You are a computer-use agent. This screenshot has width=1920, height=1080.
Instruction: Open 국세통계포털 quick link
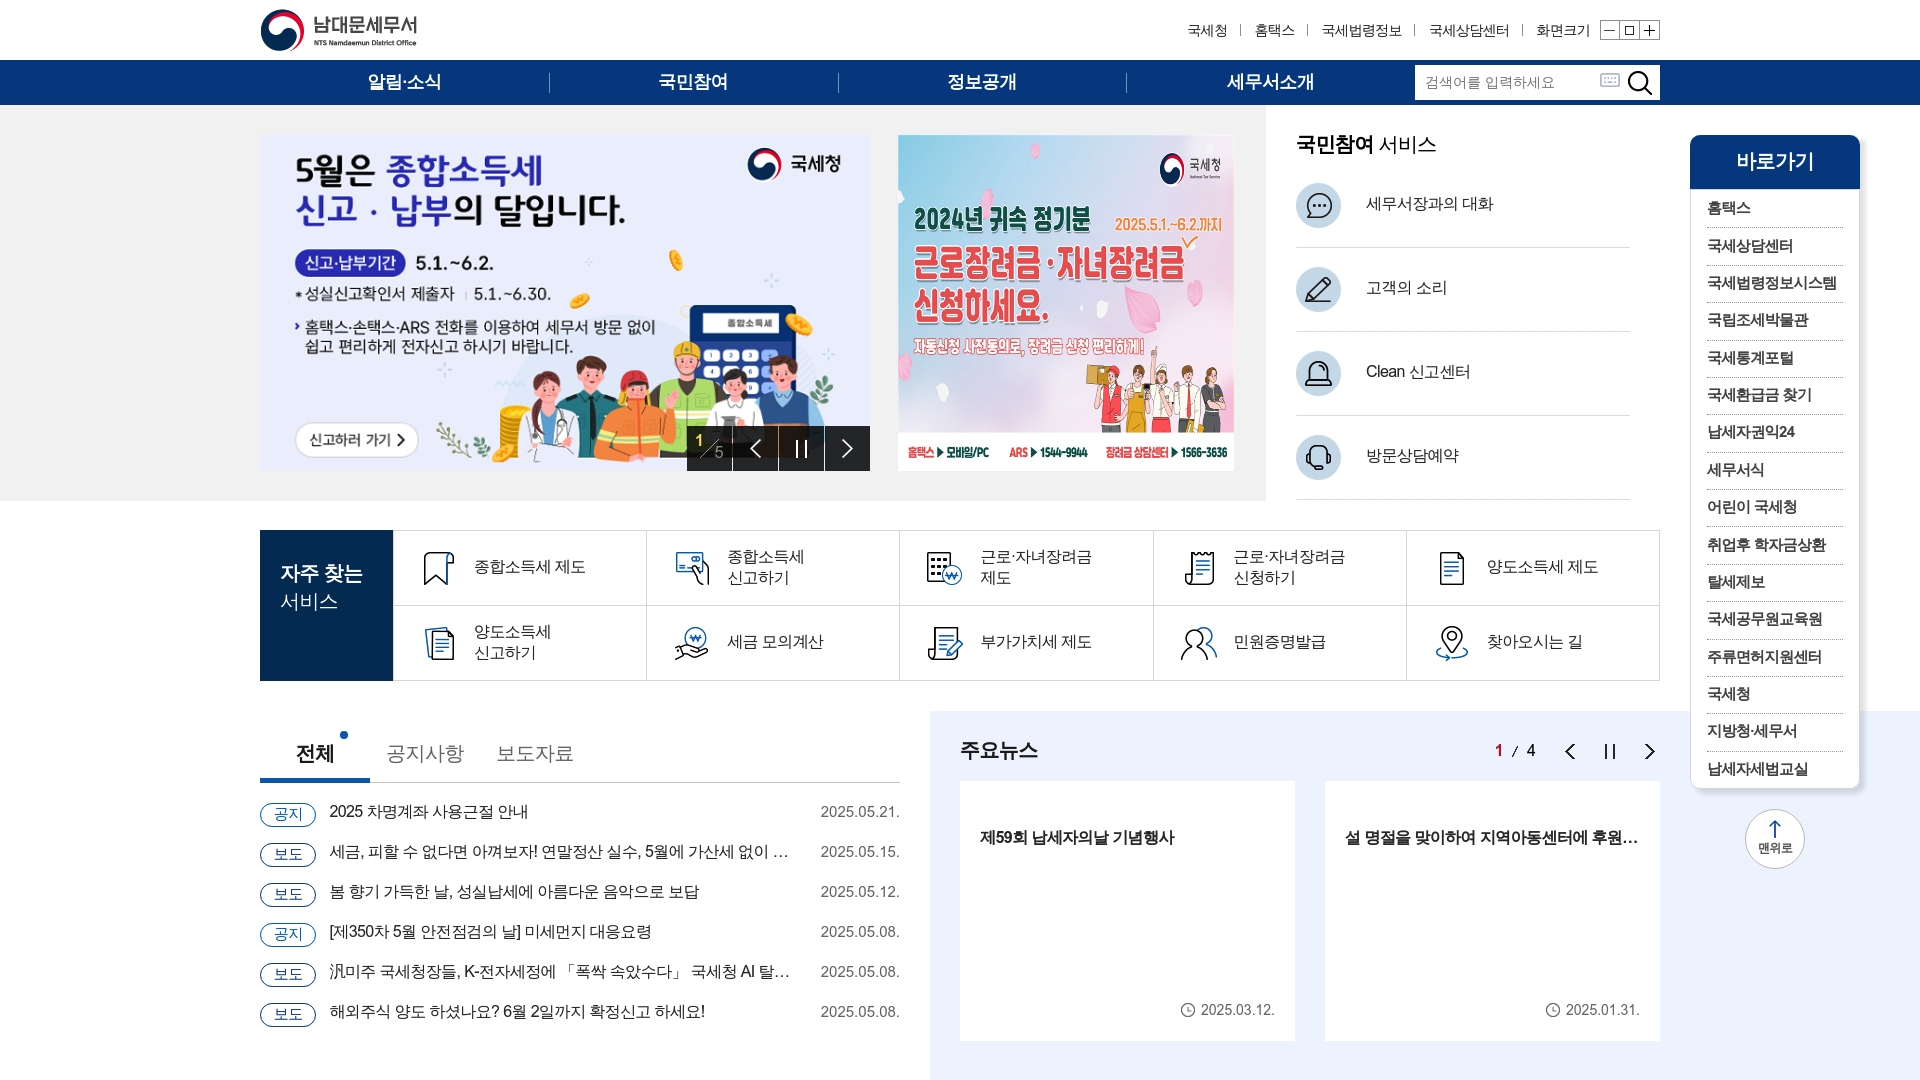tap(1749, 358)
